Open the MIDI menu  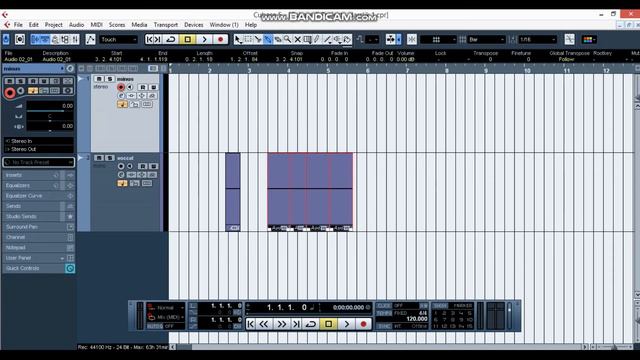96,25
